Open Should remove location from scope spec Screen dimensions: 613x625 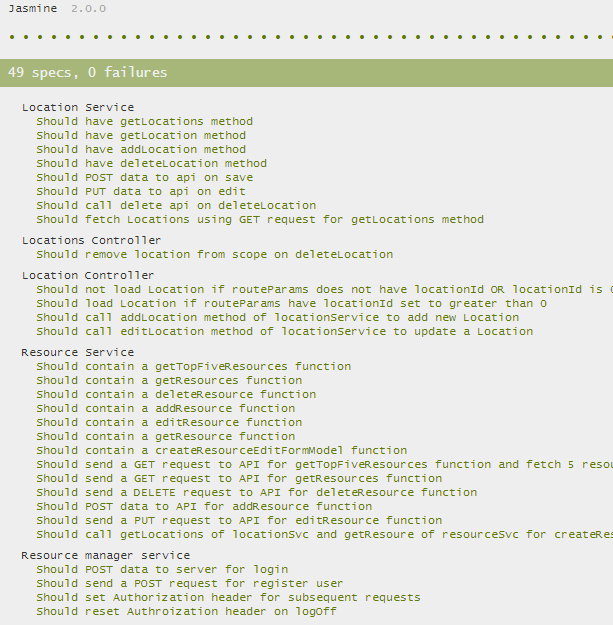pos(215,254)
